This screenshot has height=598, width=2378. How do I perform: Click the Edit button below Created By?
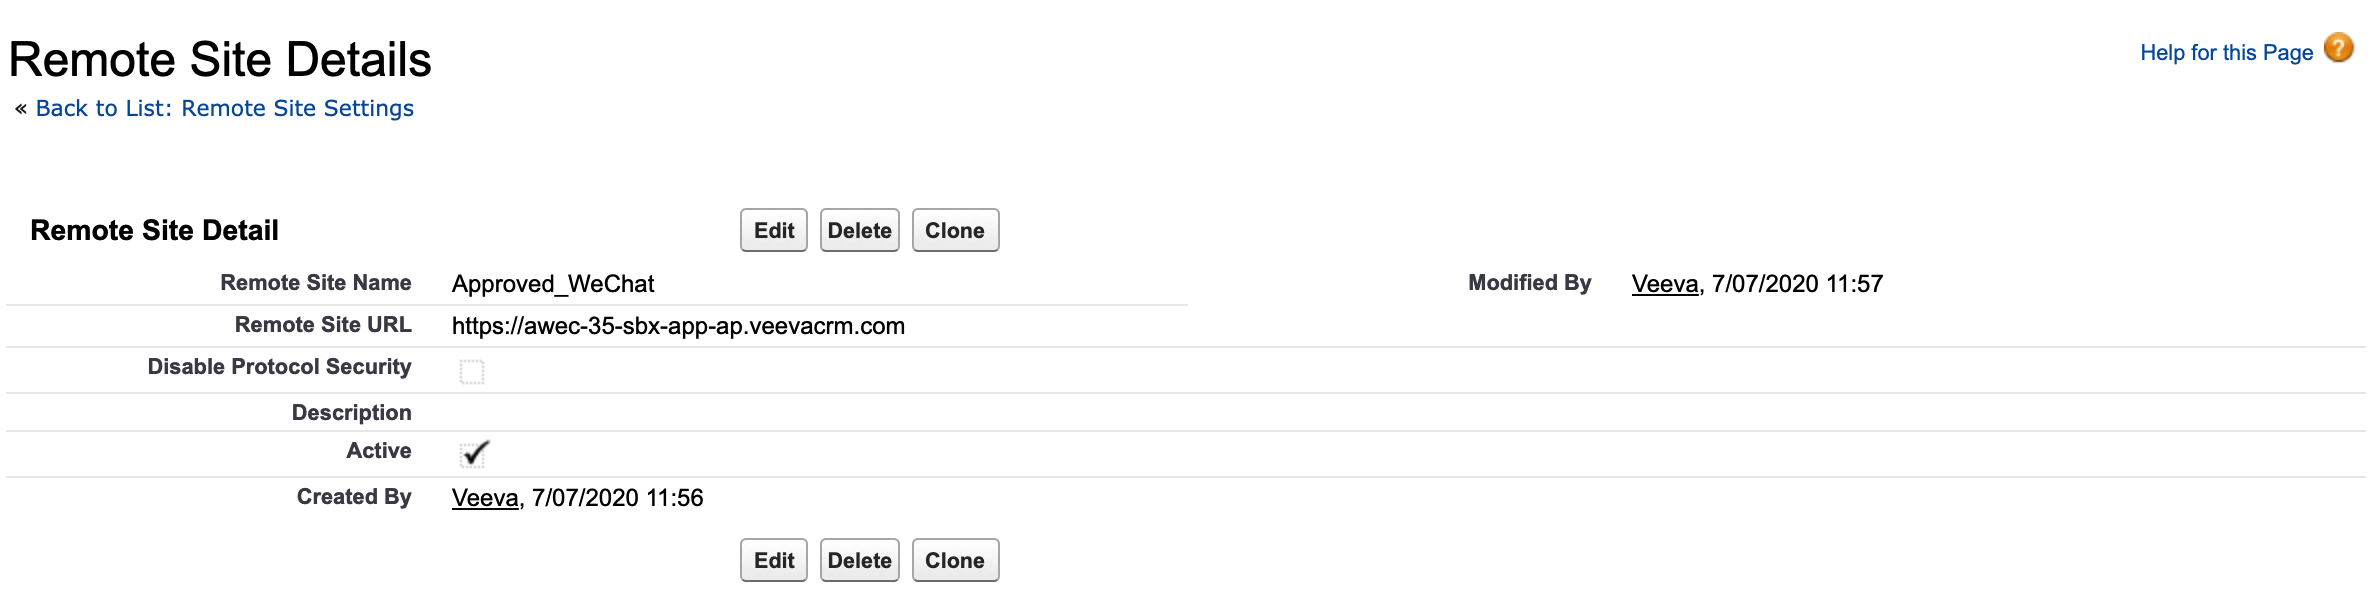tap(773, 560)
